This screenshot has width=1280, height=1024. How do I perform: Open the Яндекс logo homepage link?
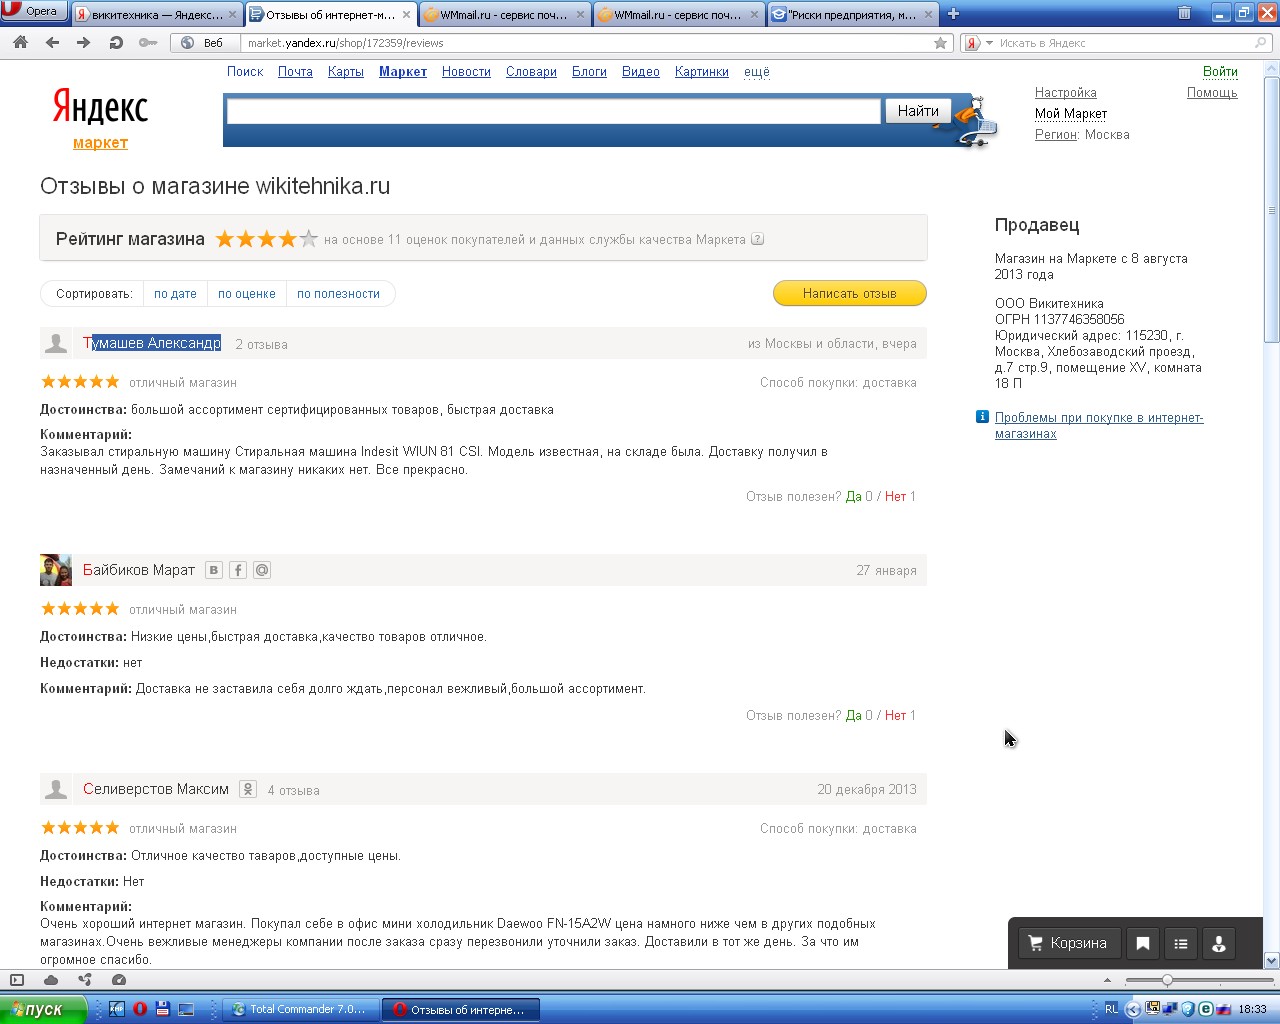[x=100, y=107]
